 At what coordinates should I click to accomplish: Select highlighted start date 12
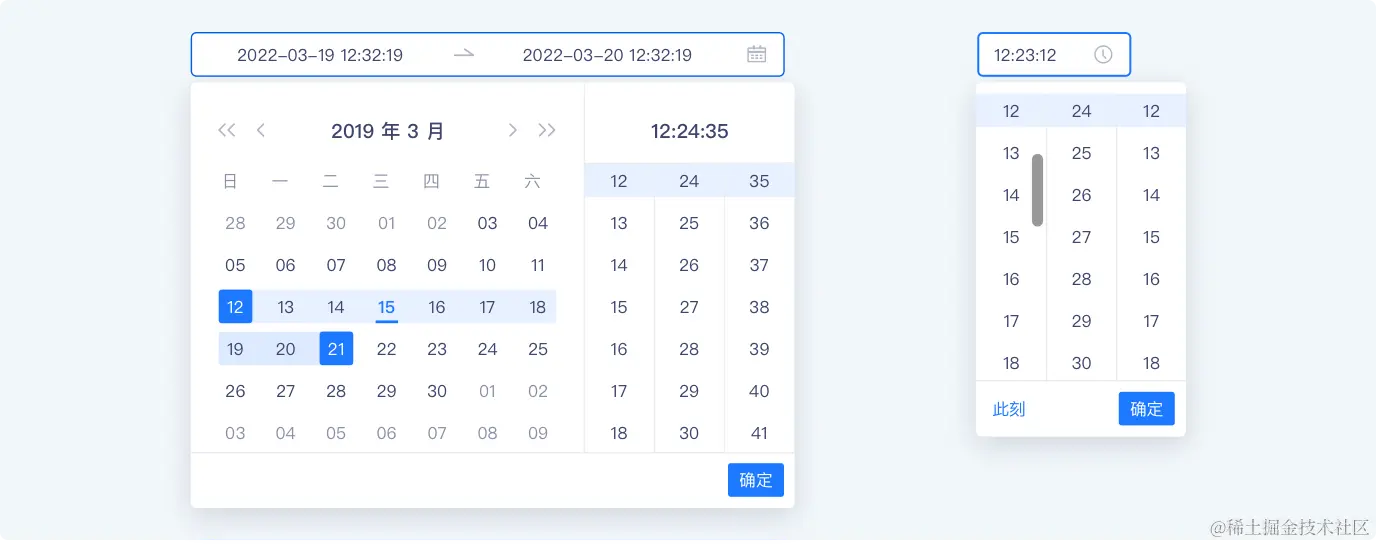click(x=235, y=307)
